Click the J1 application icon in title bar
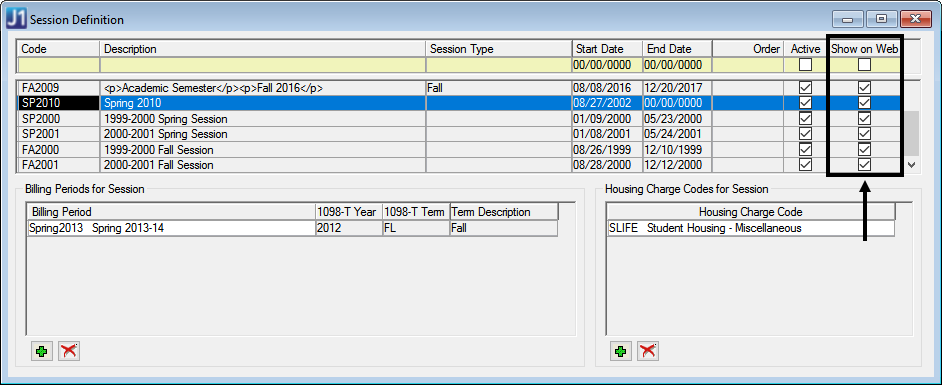Viewport: 942px width, 385px height. pyautogui.click(x=16, y=20)
